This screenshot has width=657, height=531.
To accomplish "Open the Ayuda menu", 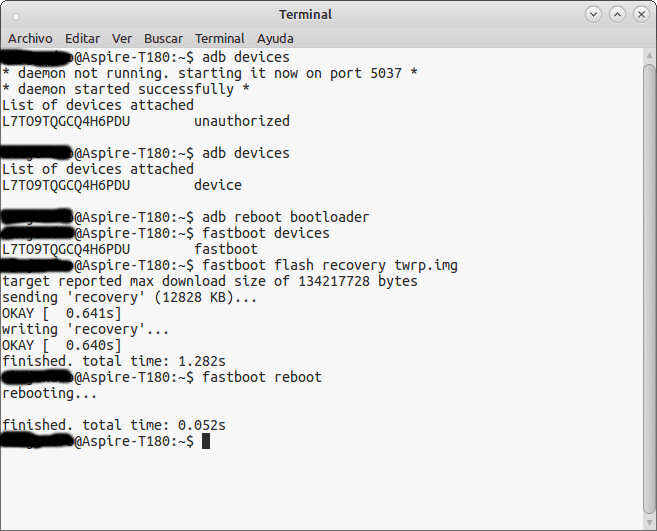I will click(x=275, y=39).
